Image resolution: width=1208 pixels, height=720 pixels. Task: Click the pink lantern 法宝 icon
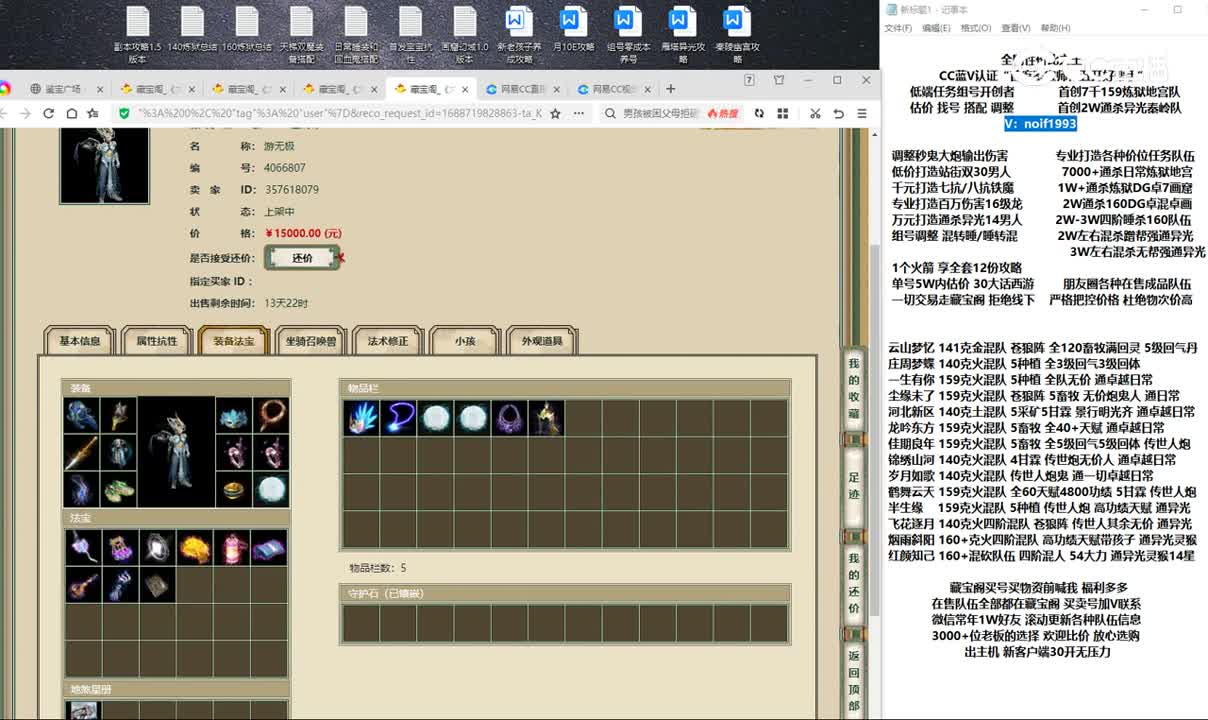click(x=230, y=547)
